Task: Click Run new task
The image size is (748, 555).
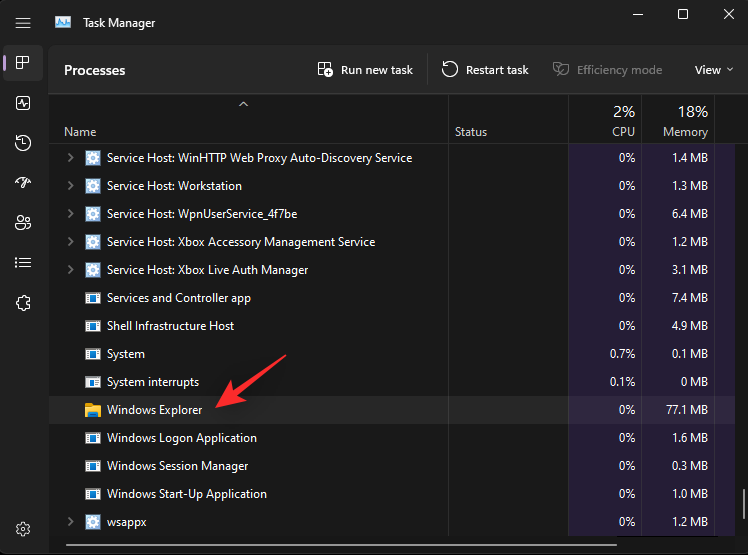Action: (x=365, y=70)
